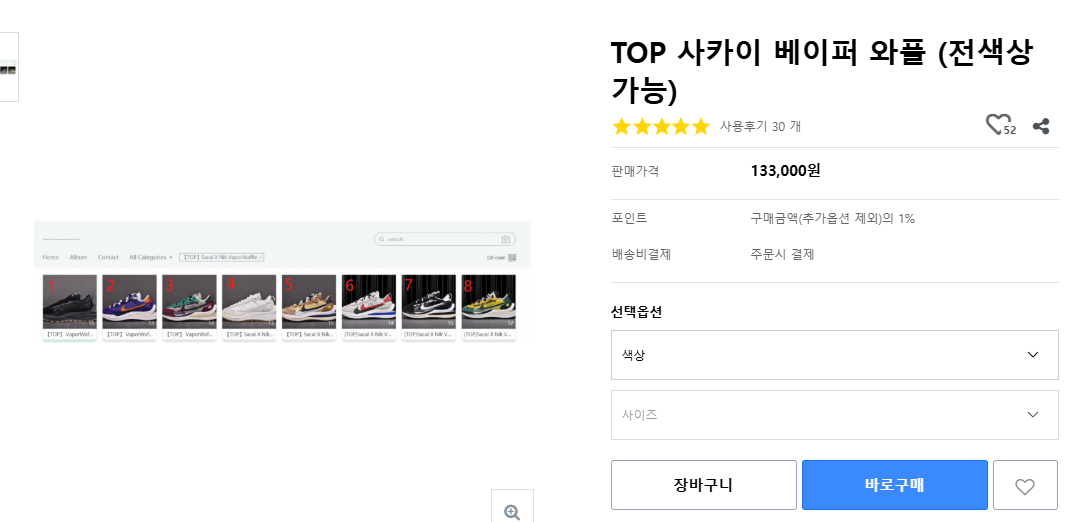Click the magnifier zoom icon below product image

tap(512, 511)
